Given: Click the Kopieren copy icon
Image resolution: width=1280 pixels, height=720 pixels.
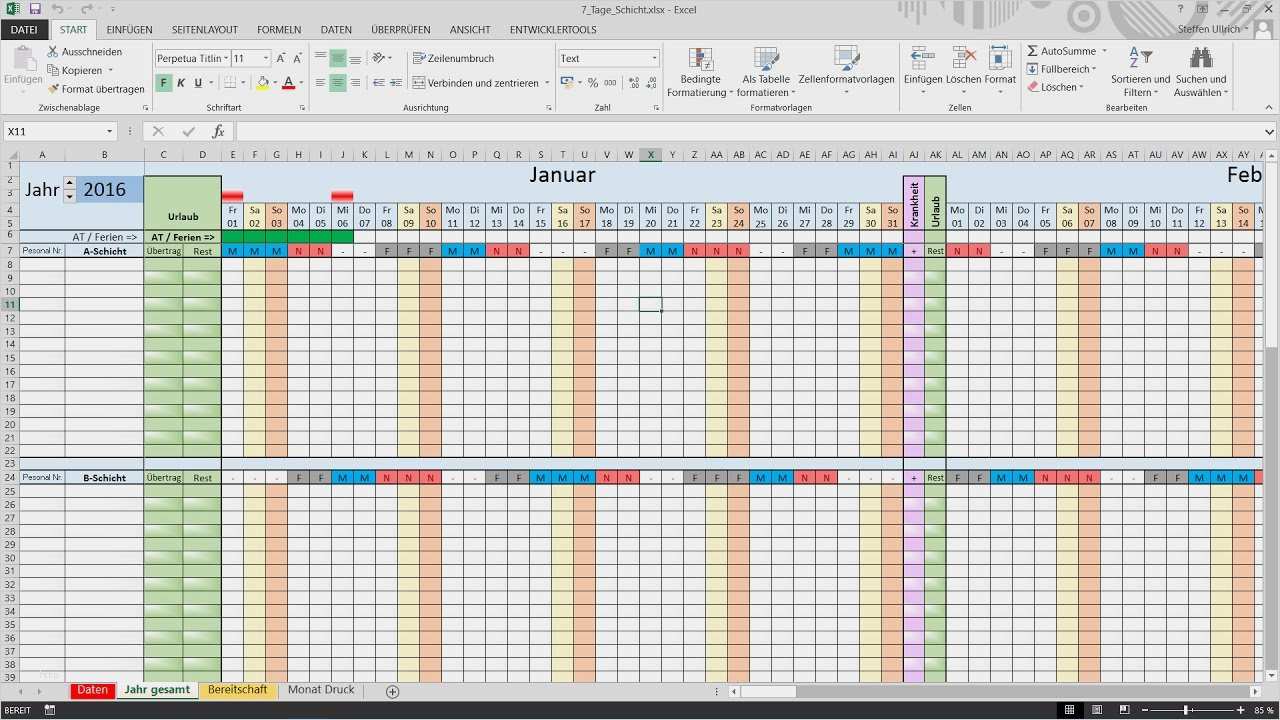Looking at the screenshot, I should coord(53,70).
